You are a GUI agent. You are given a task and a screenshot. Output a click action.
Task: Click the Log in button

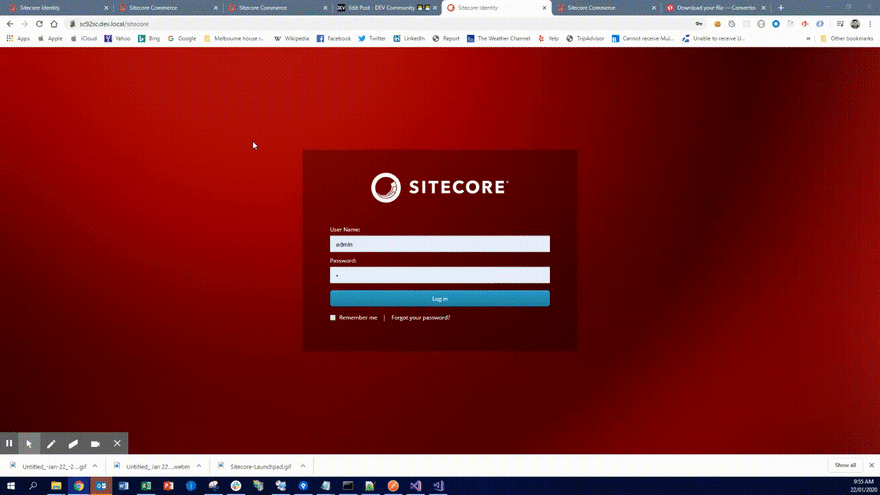[439, 299]
